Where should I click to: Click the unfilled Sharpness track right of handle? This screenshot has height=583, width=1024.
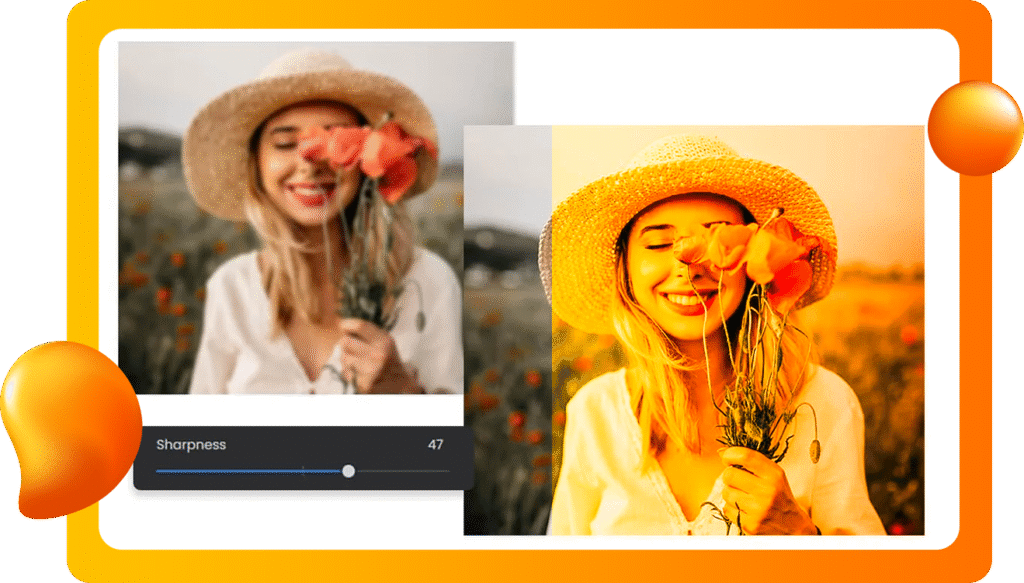tap(400, 471)
